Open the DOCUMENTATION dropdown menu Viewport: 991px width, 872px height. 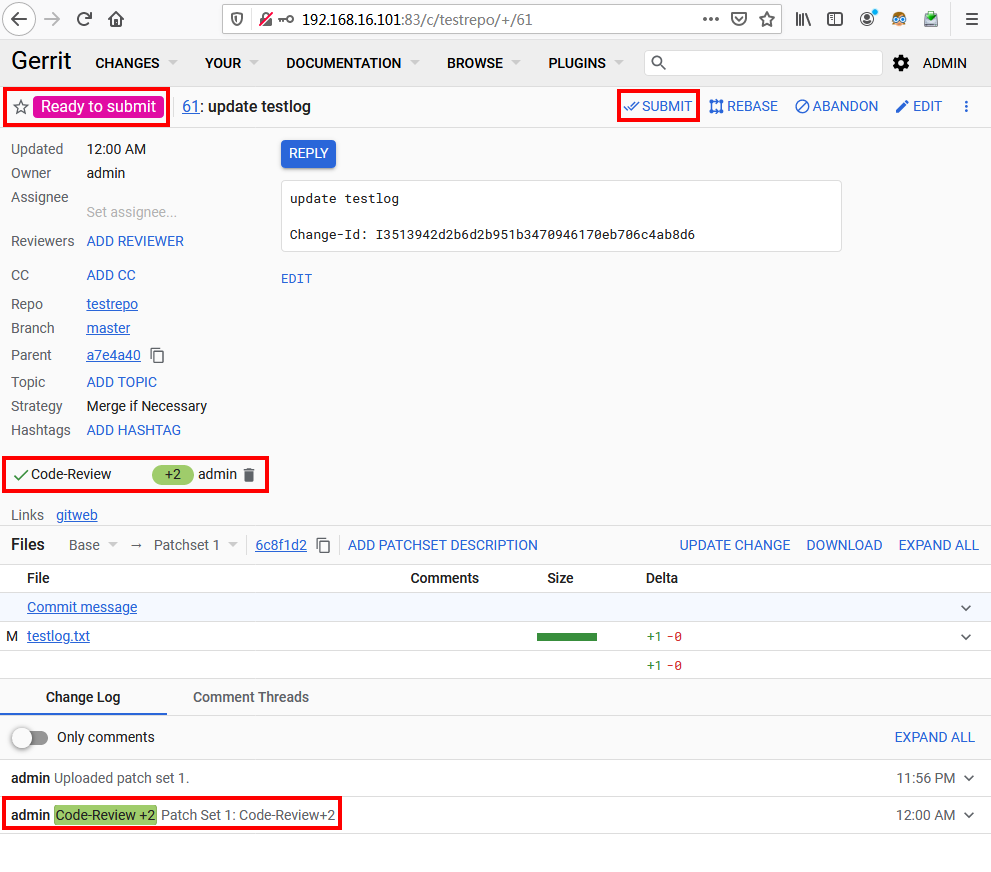pyautogui.click(x=353, y=63)
